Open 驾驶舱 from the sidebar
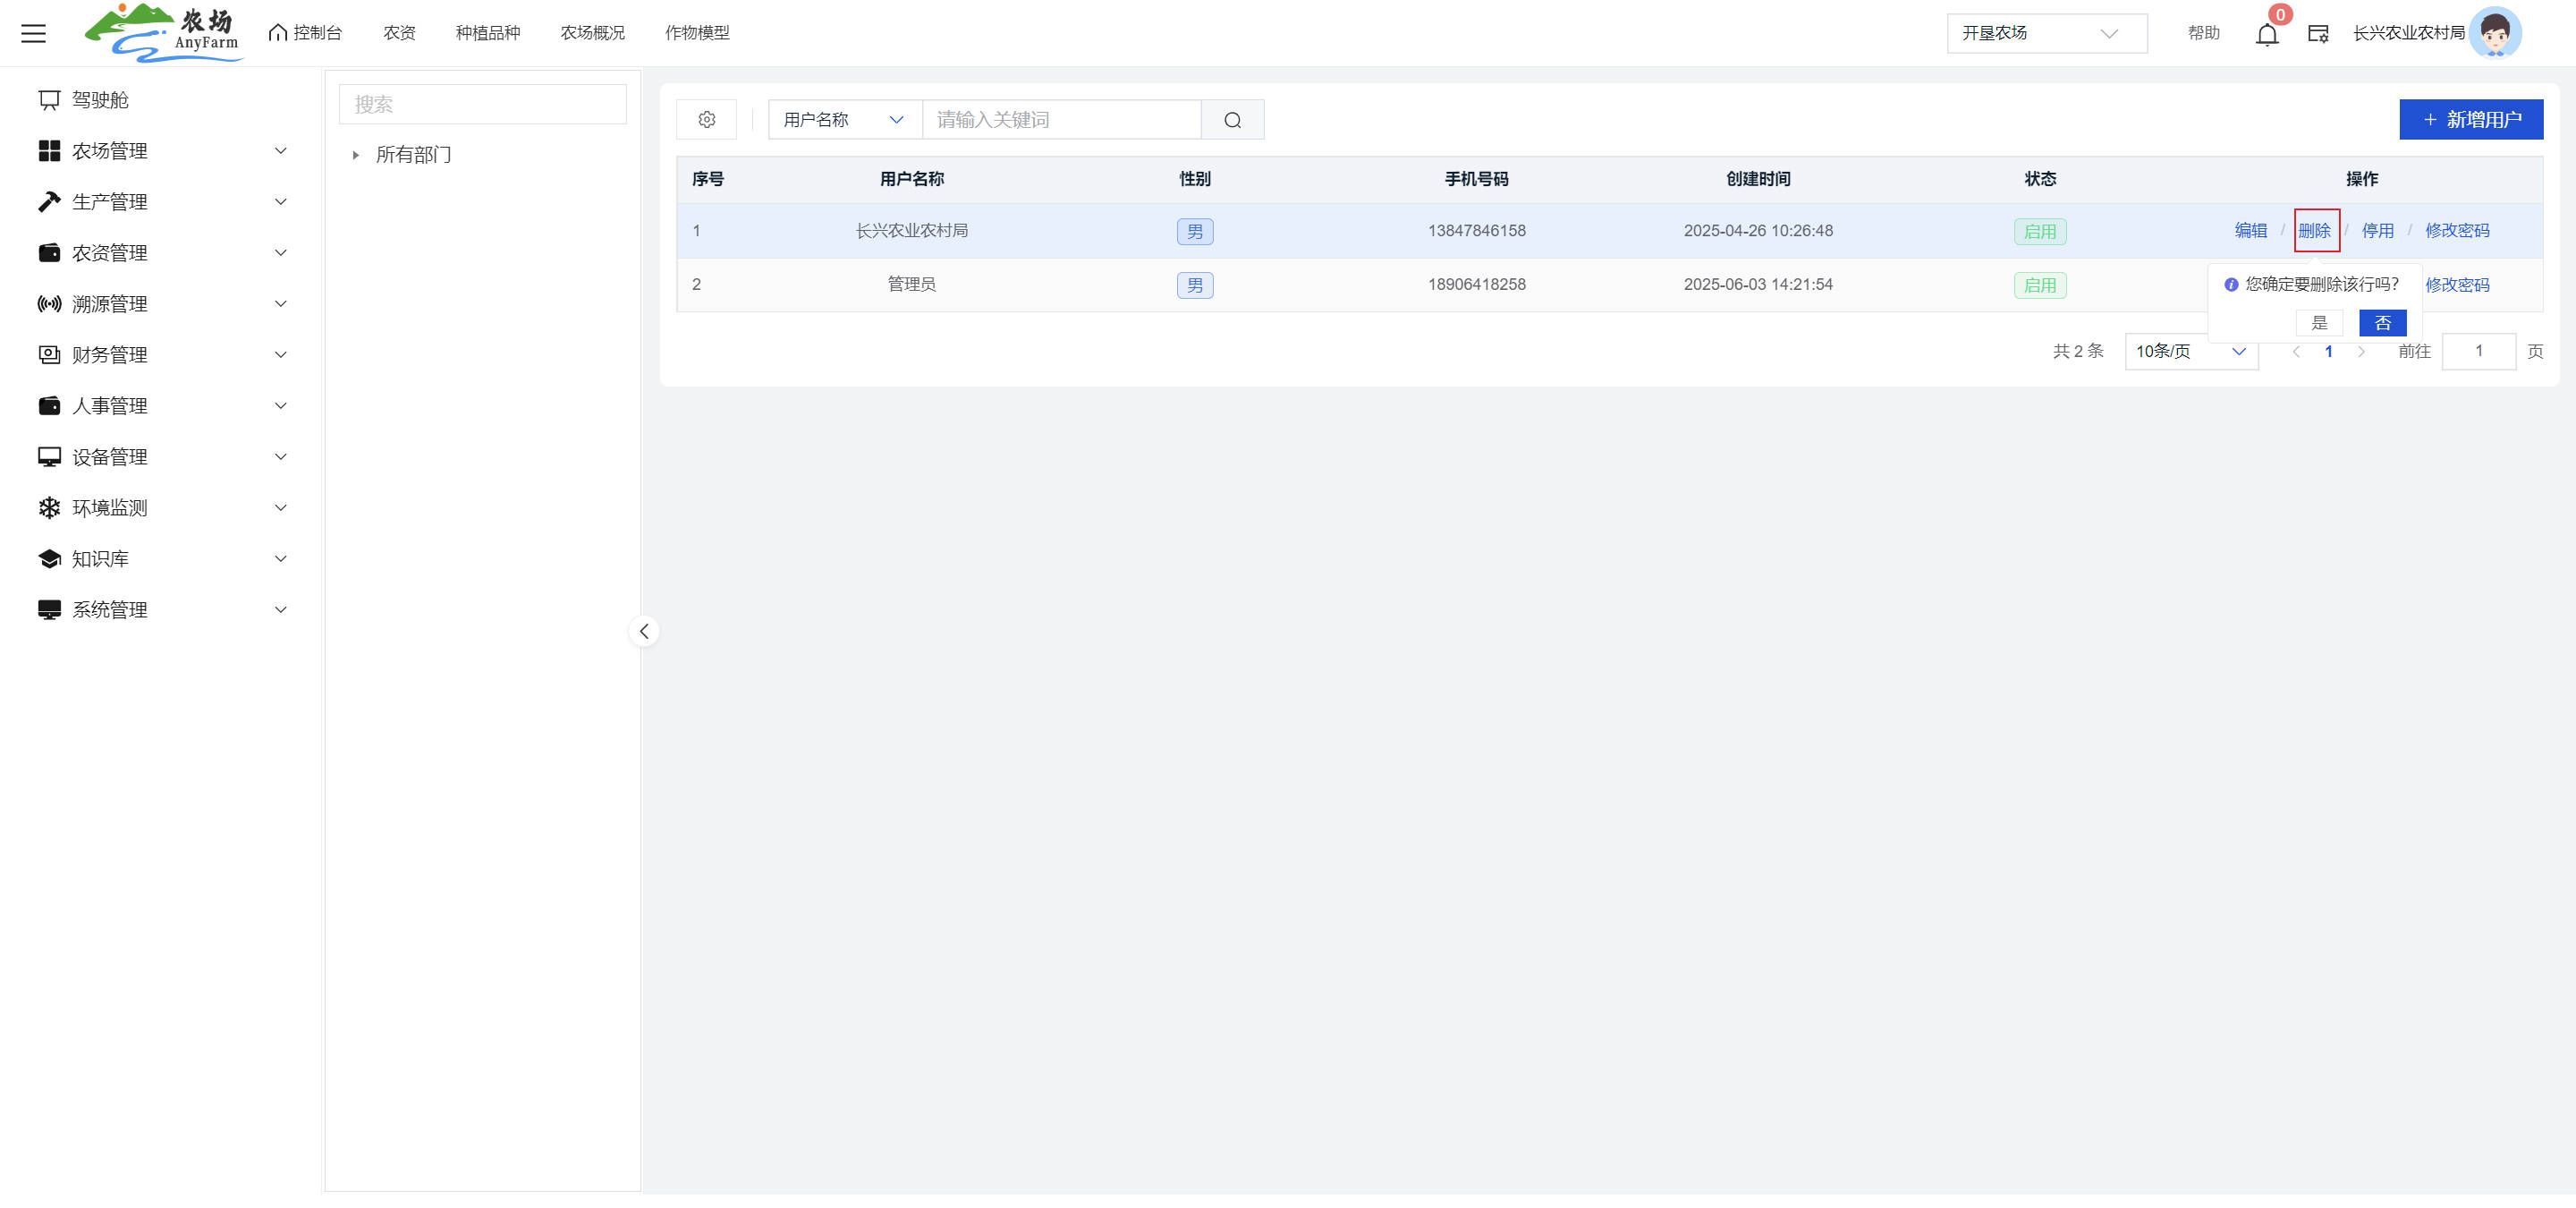2576x1208 pixels. pyautogui.click(x=100, y=100)
